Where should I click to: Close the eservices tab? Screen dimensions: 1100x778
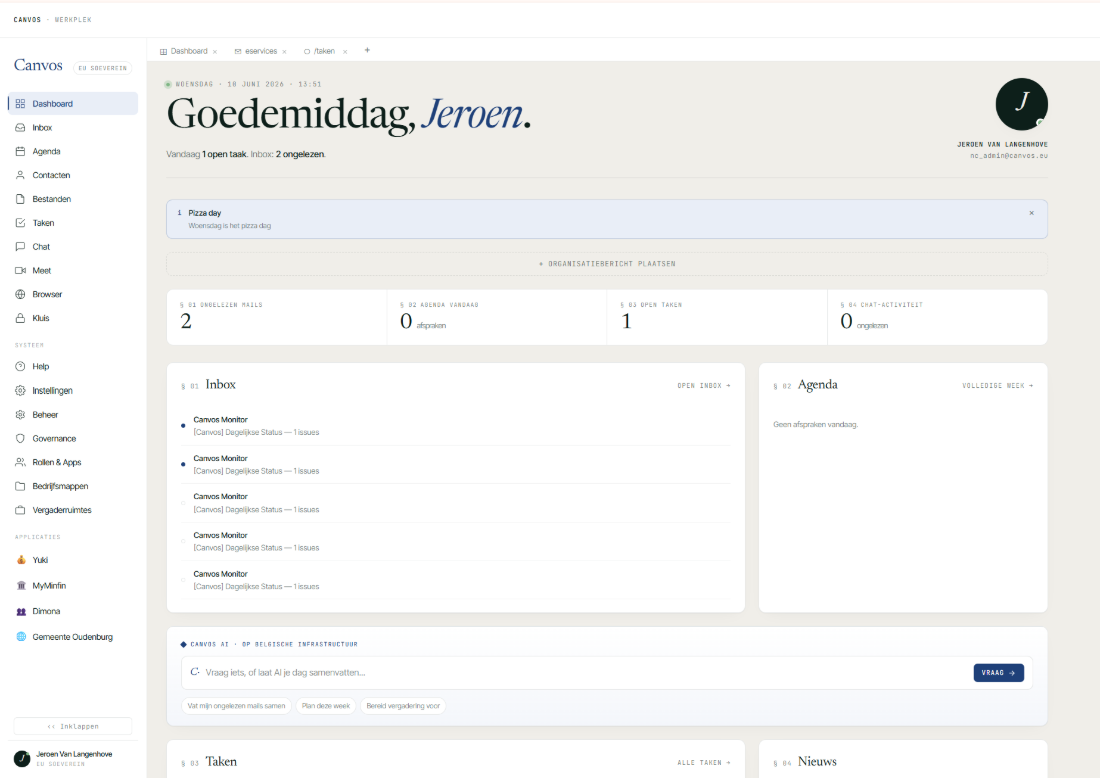pyautogui.click(x=284, y=52)
